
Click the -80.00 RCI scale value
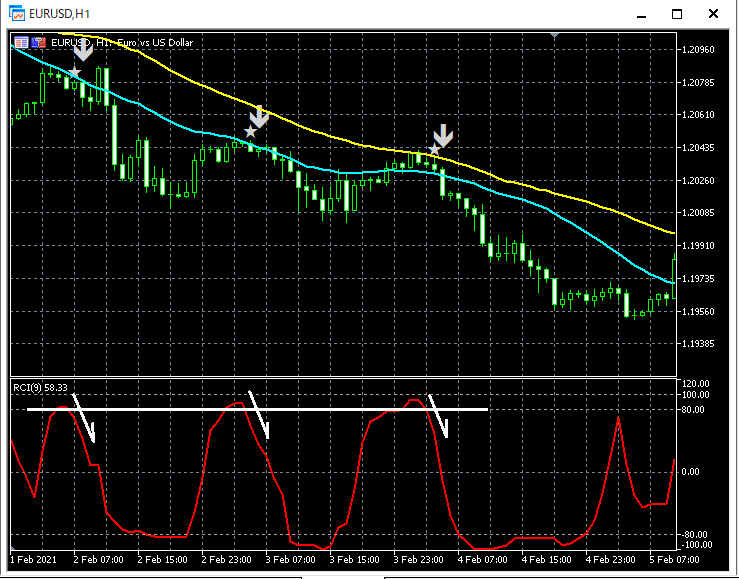pos(694,534)
